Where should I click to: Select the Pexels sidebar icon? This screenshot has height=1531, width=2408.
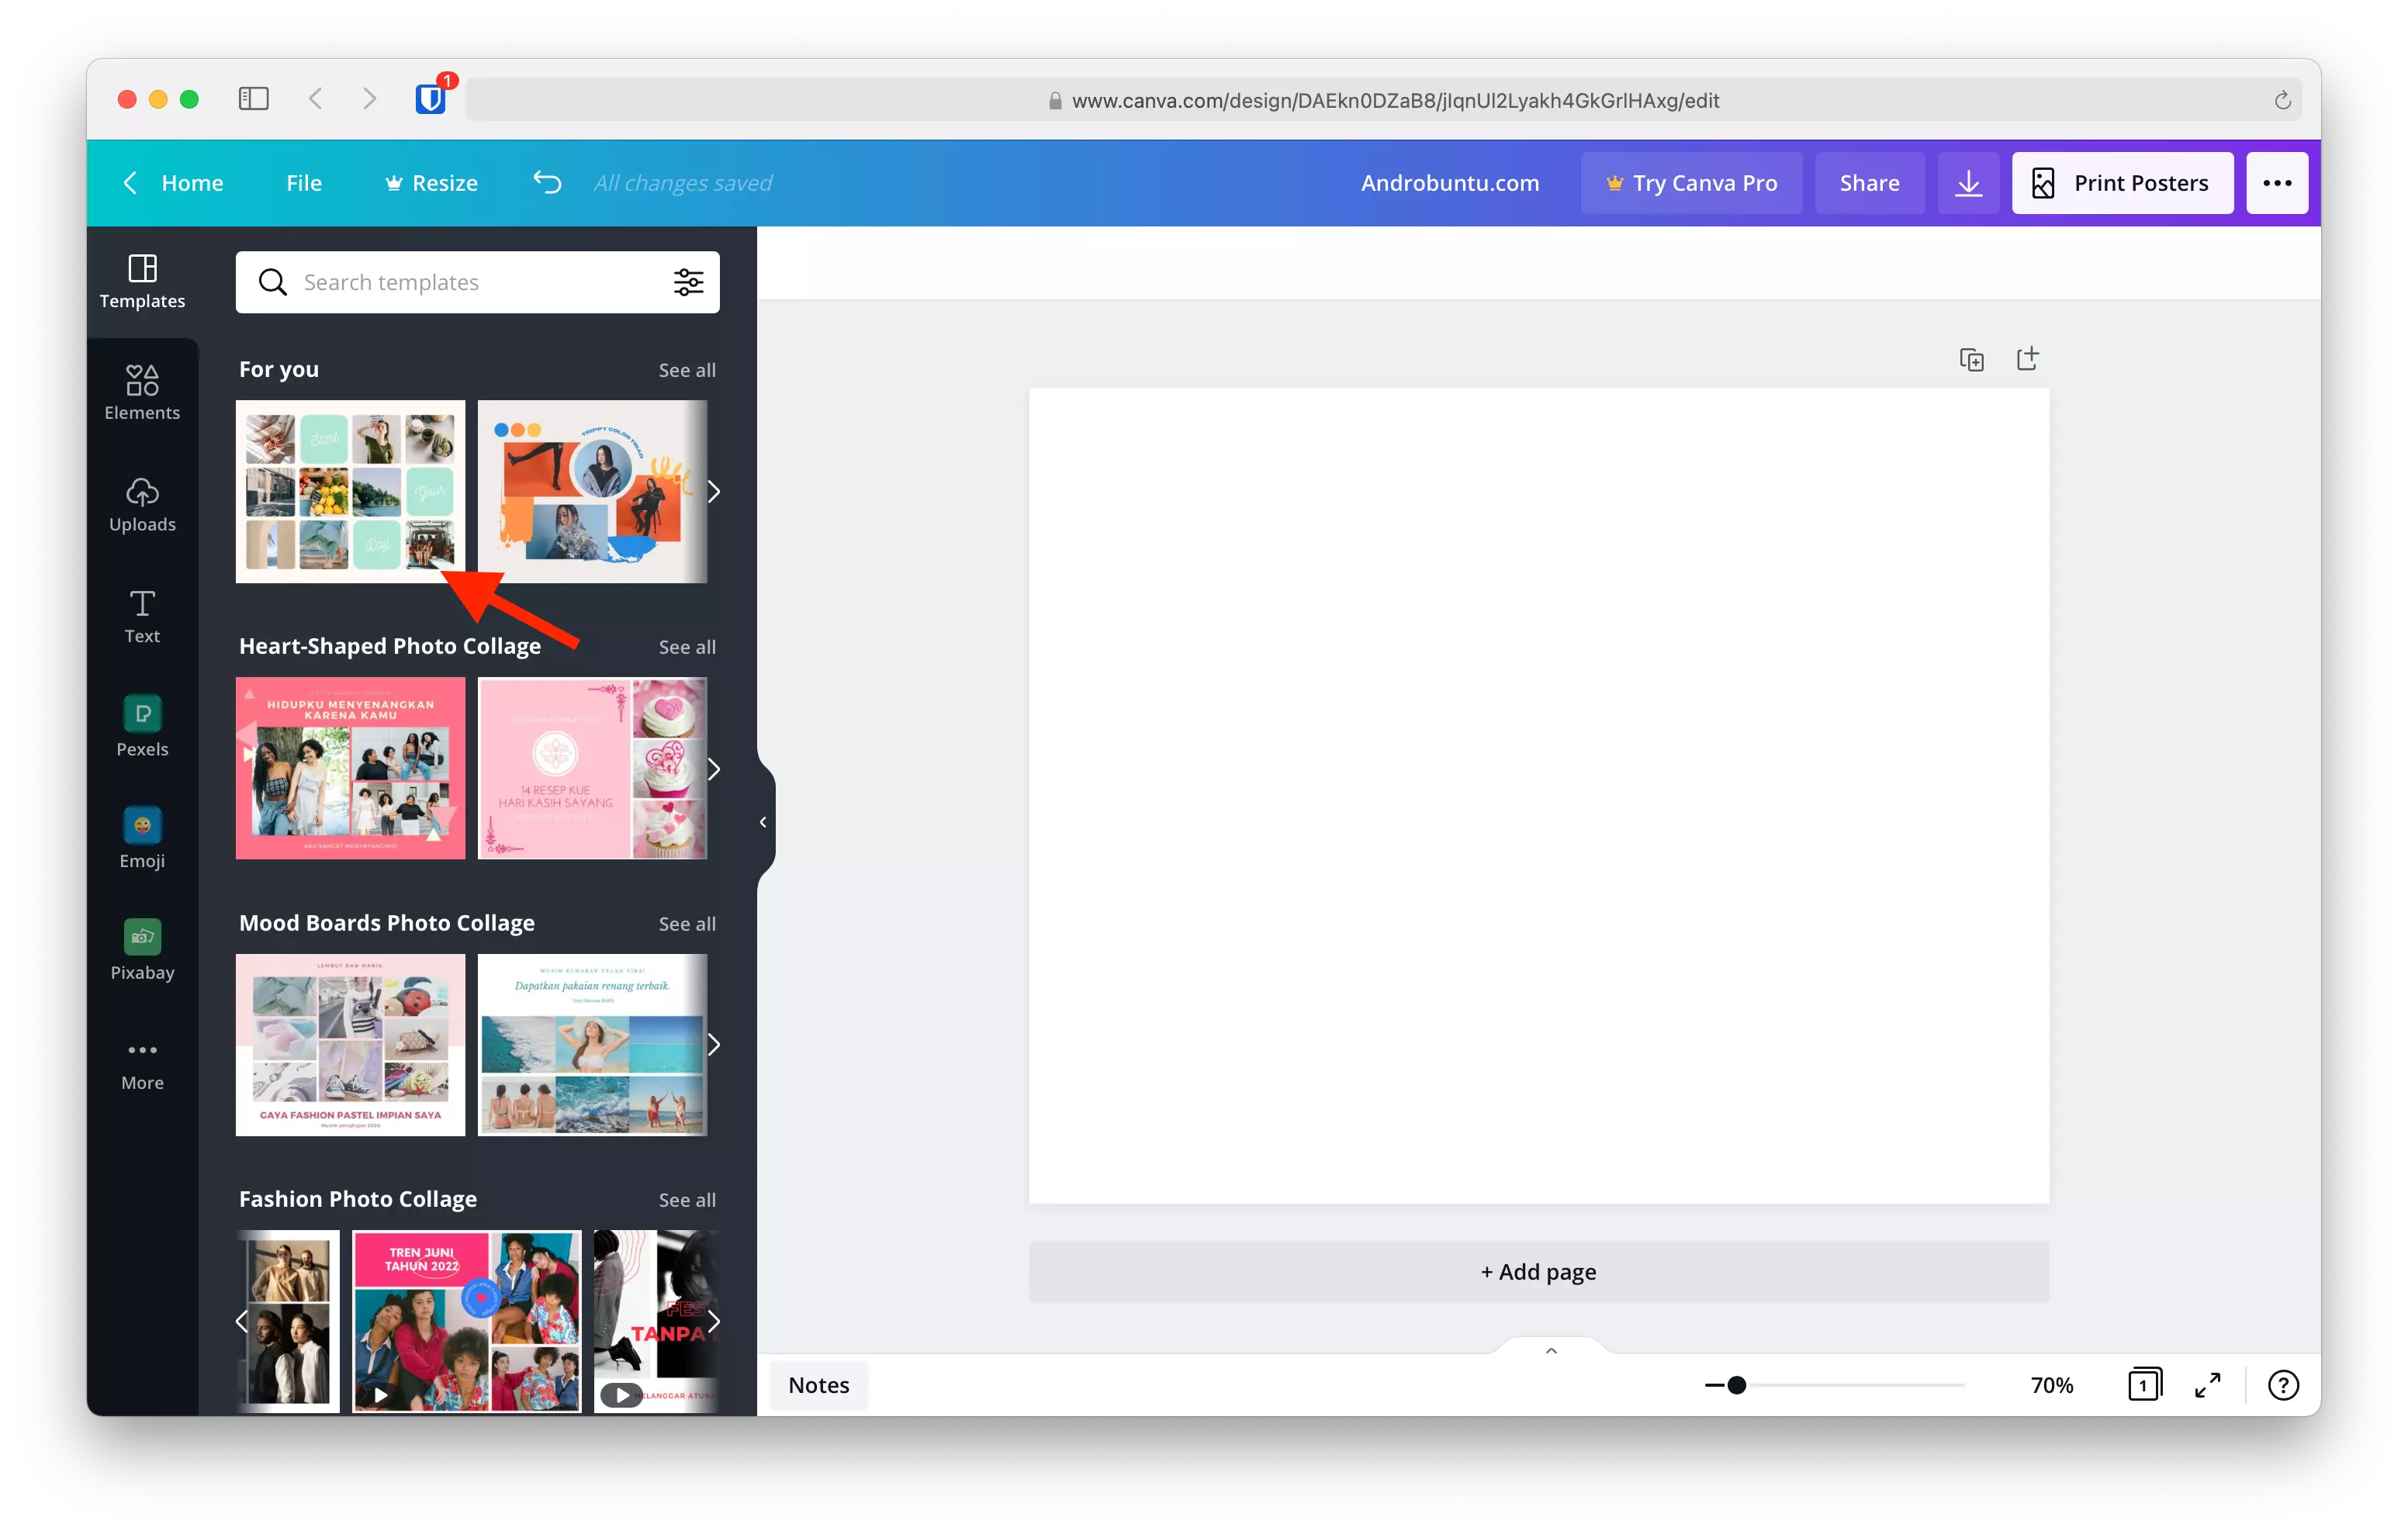(x=141, y=727)
